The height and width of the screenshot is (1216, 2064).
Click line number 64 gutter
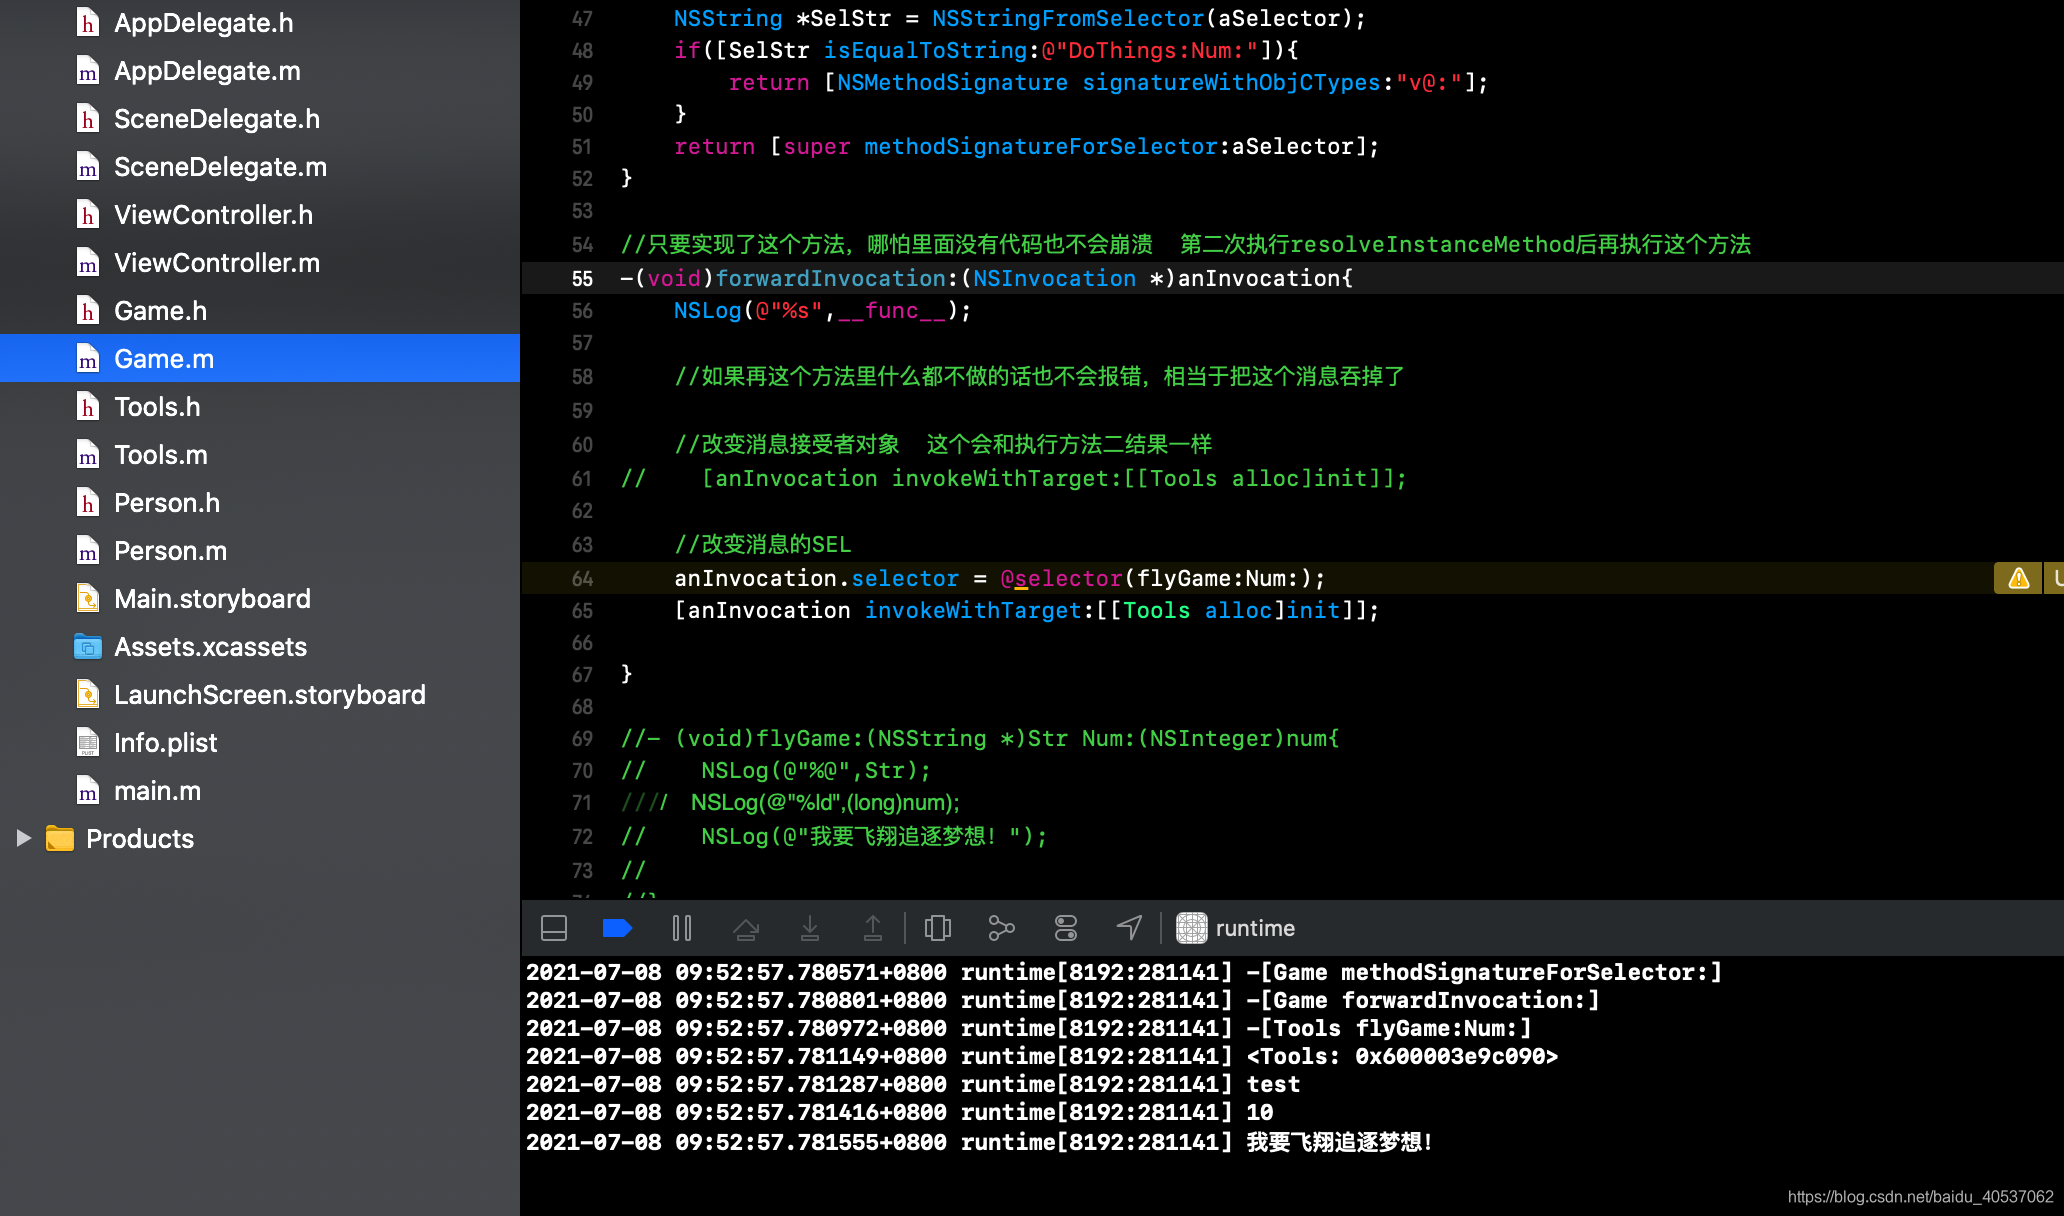pyautogui.click(x=582, y=579)
